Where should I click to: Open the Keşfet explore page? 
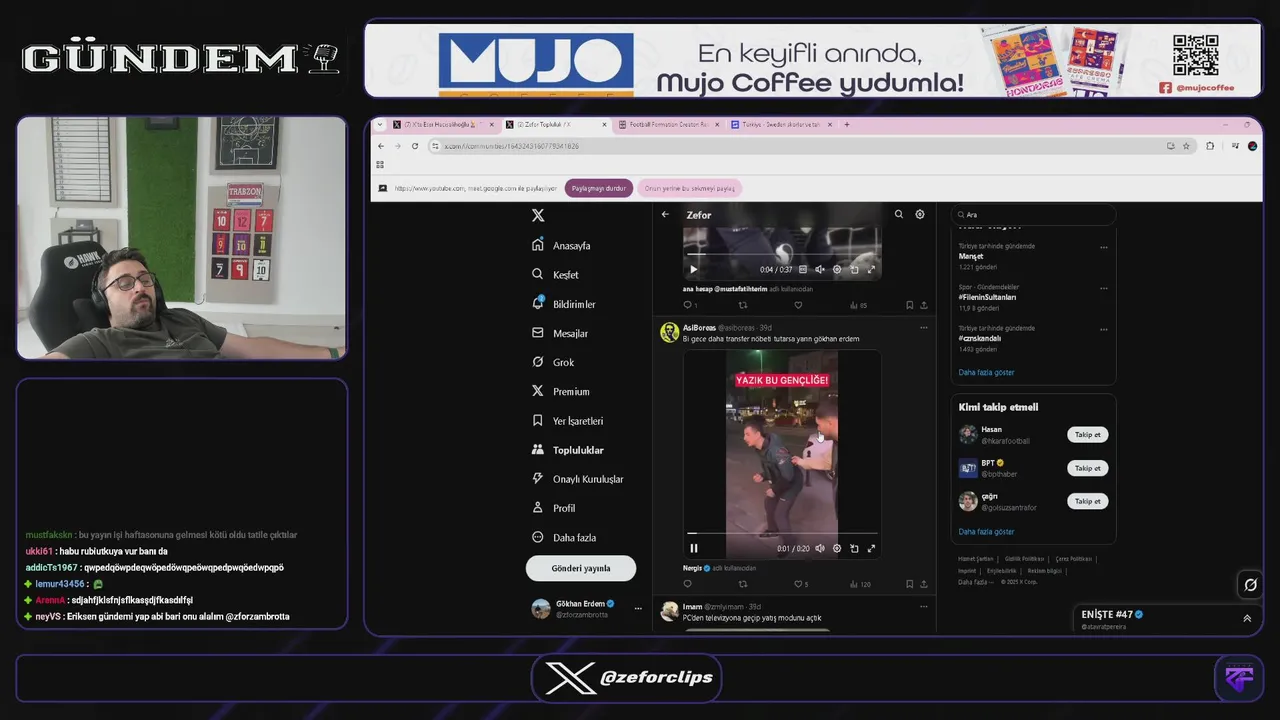pos(555,274)
